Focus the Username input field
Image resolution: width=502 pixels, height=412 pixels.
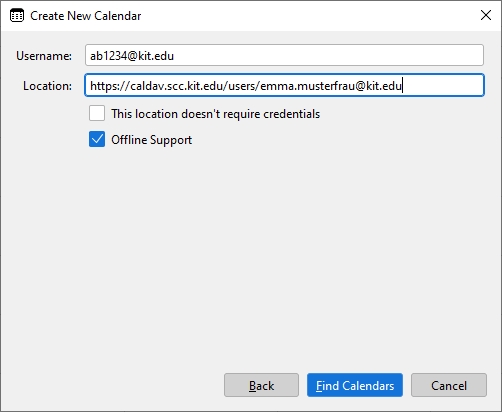[284, 55]
